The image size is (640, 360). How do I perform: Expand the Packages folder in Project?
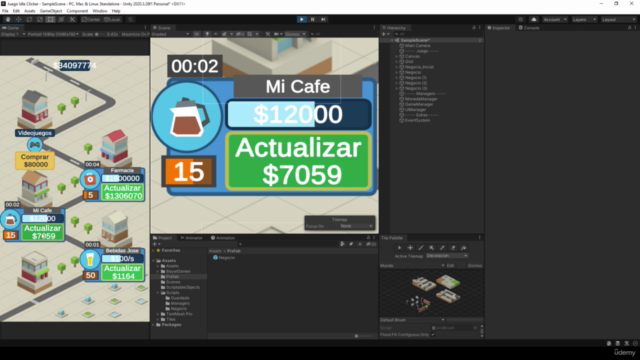tap(153, 325)
